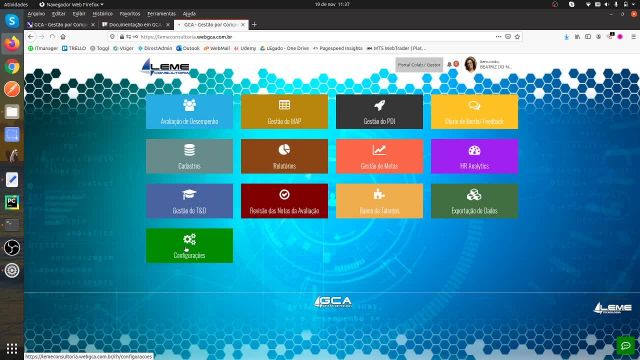Open the Favoritos menu
640x360 pixels.
click(130, 14)
